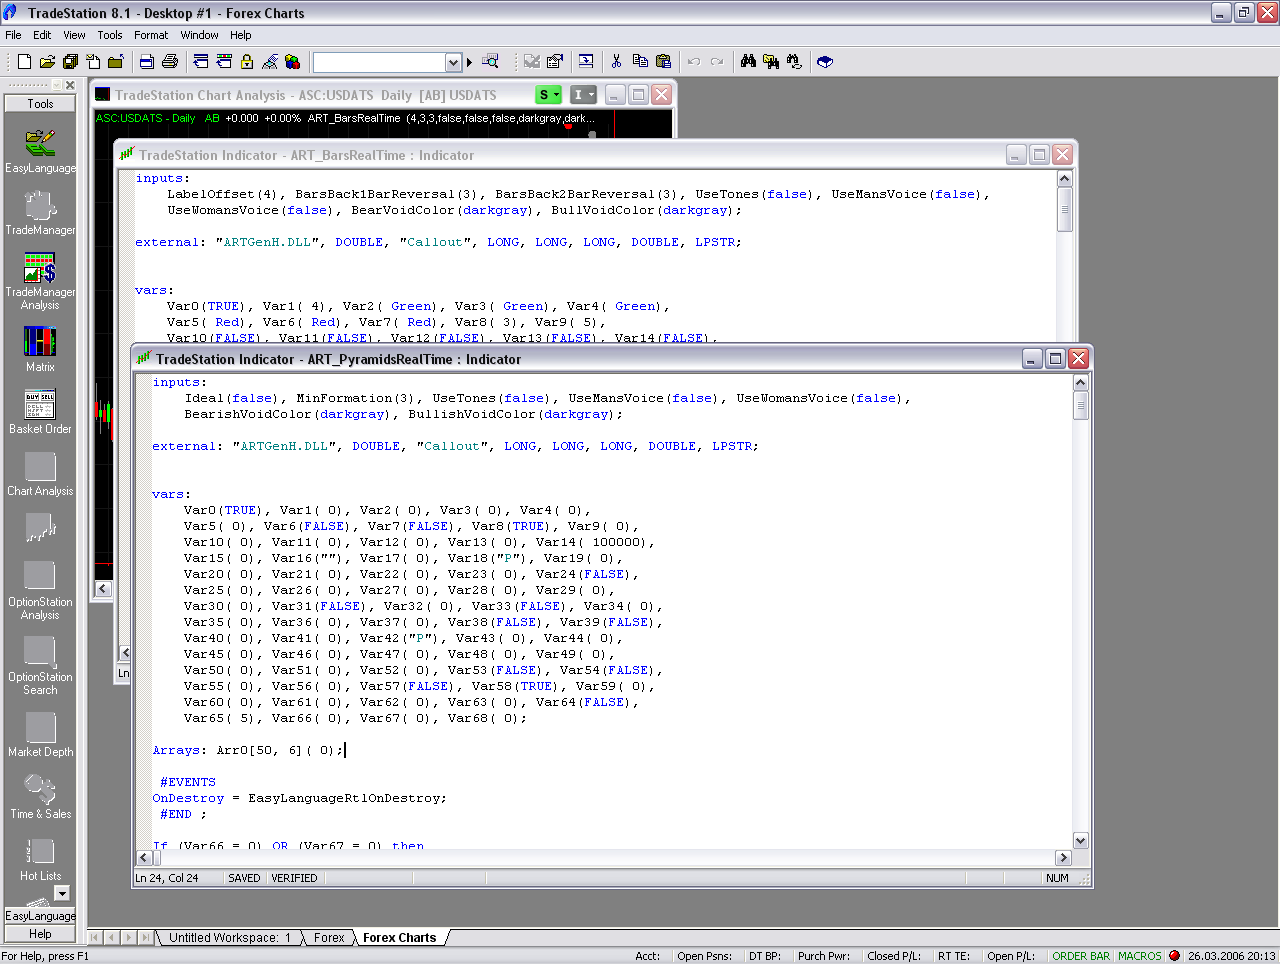Launch the Matrix window icon
Screen dimensions: 1280x964
tap(40, 343)
